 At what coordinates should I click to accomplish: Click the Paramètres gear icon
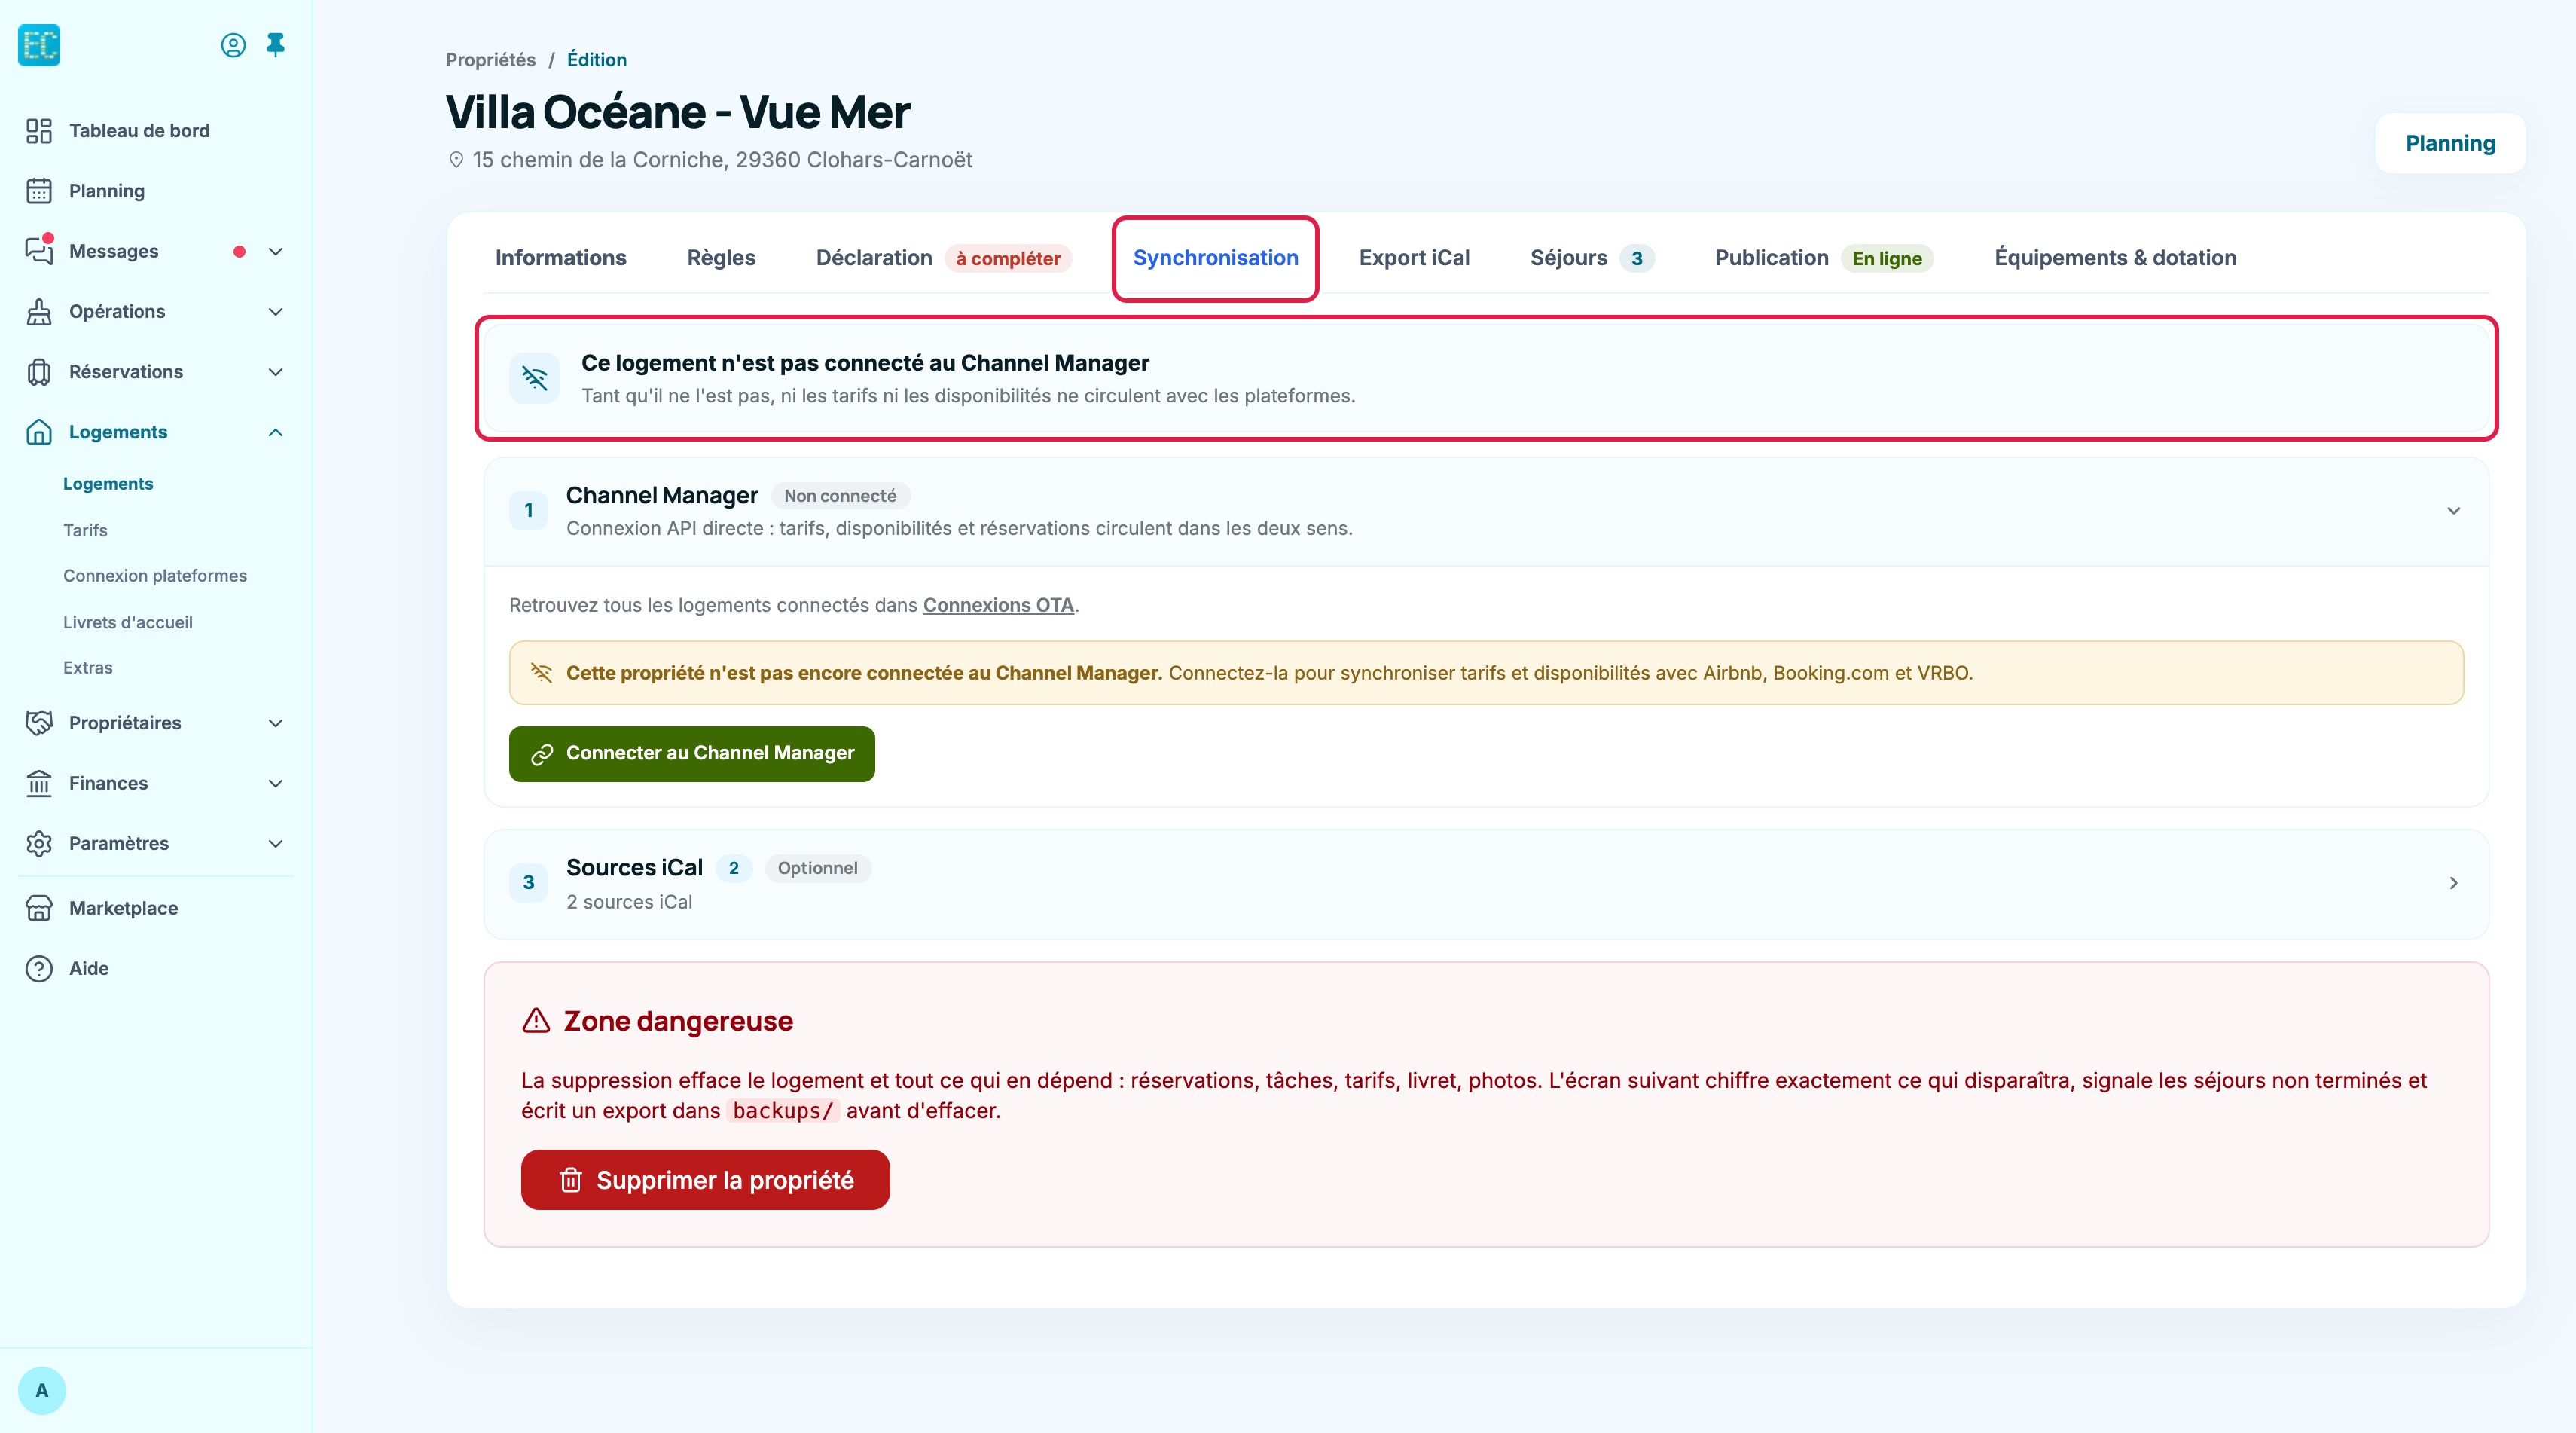coord(39,843)
